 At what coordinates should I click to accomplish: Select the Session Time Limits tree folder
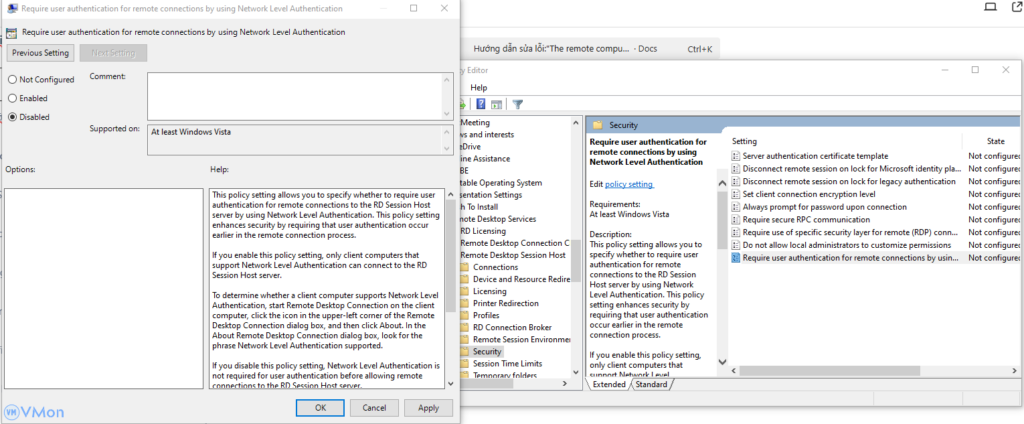point(506,364)
